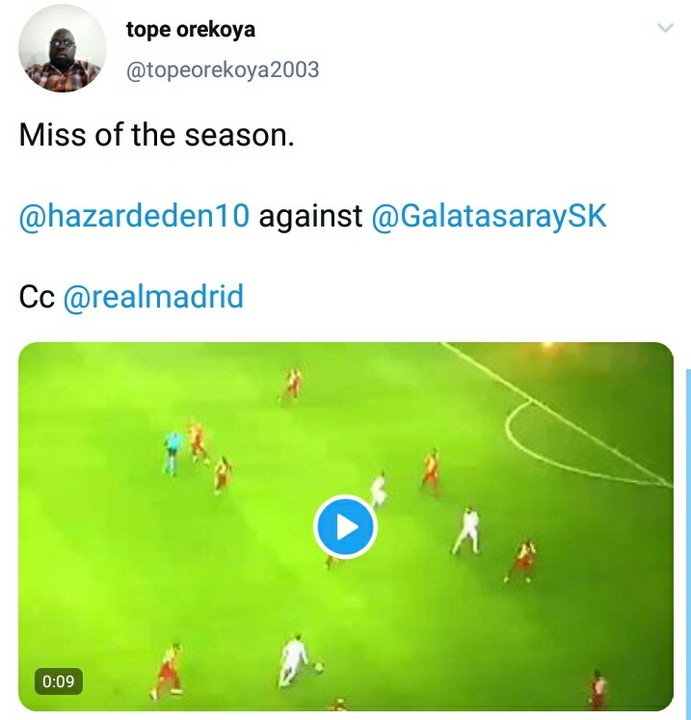The image size is (691, 720).
Task: Click the football near the bottom of the video
Action: 319,666
